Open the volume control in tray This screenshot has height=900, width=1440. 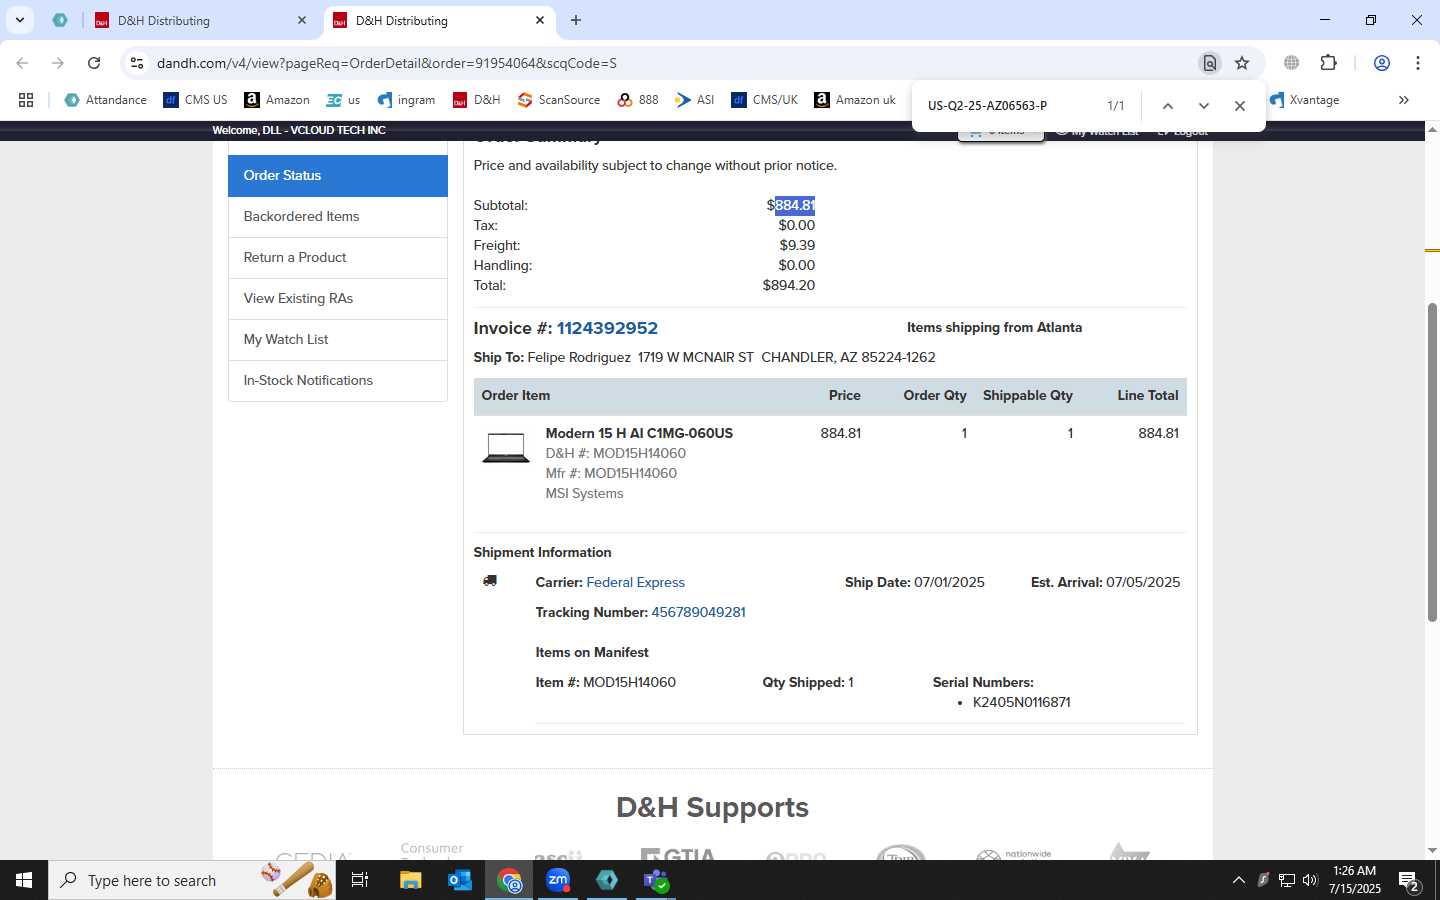click(x=1310, y=880)
